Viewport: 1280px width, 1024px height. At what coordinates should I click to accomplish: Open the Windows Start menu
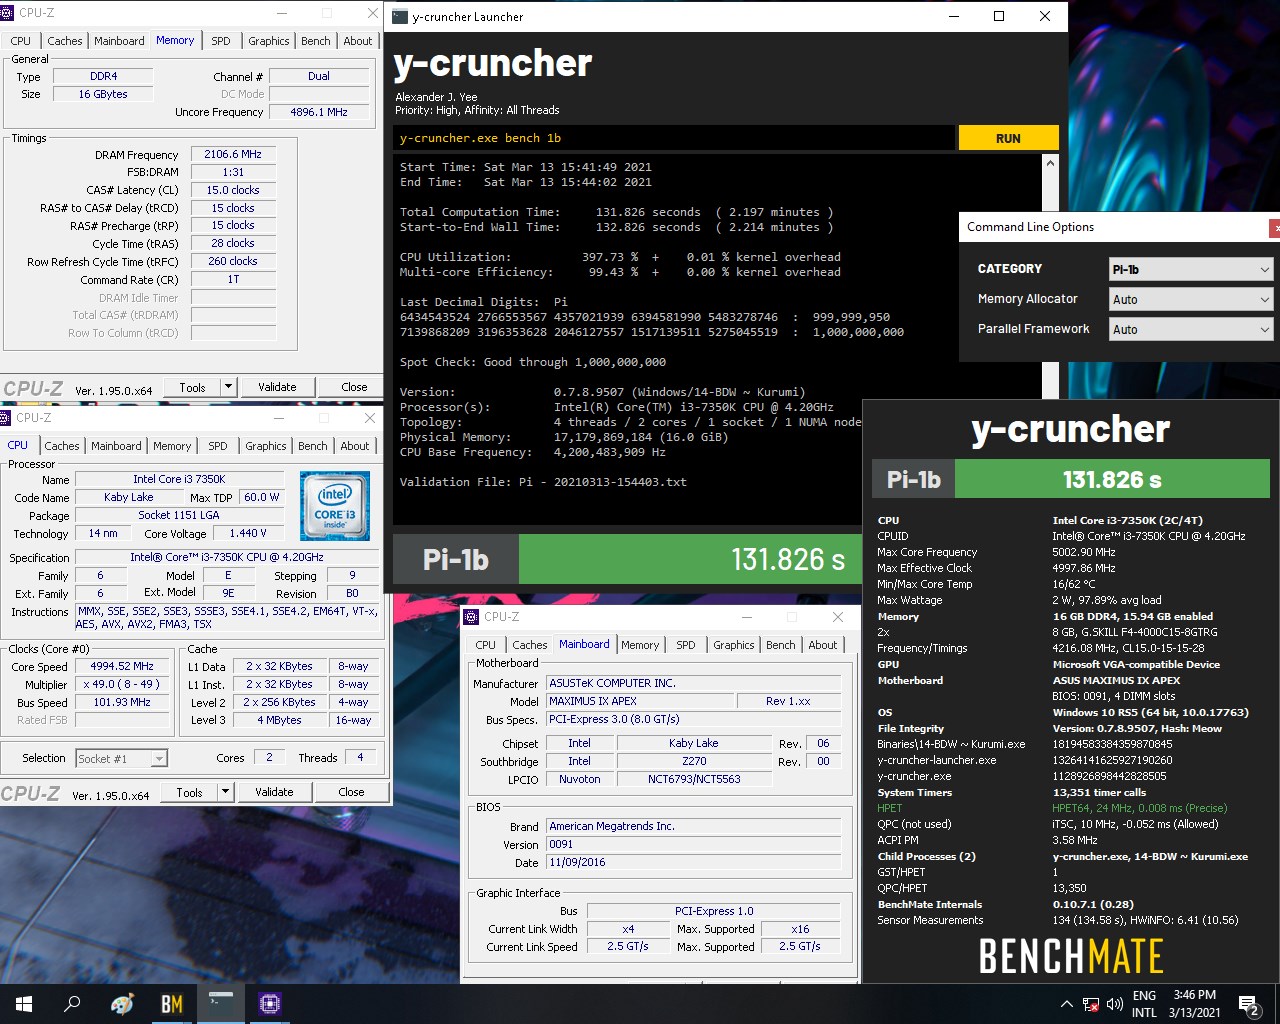(x=24, y=1003)
